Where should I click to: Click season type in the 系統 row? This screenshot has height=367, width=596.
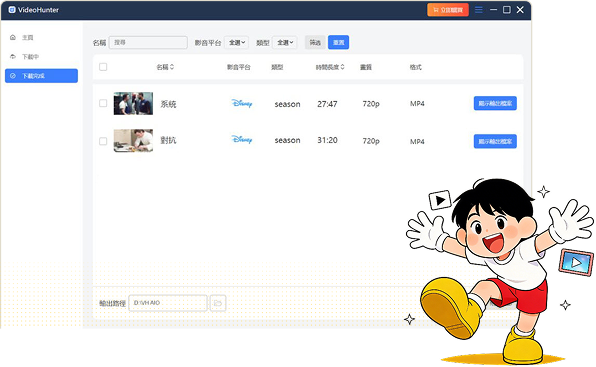pyautogui.click(x=287, y=104)
